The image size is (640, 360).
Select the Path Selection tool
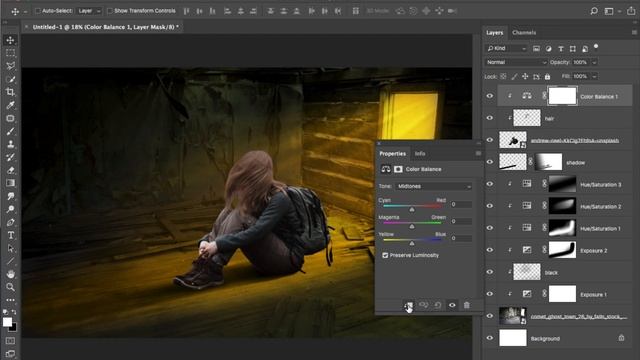[x=11, y=248]
